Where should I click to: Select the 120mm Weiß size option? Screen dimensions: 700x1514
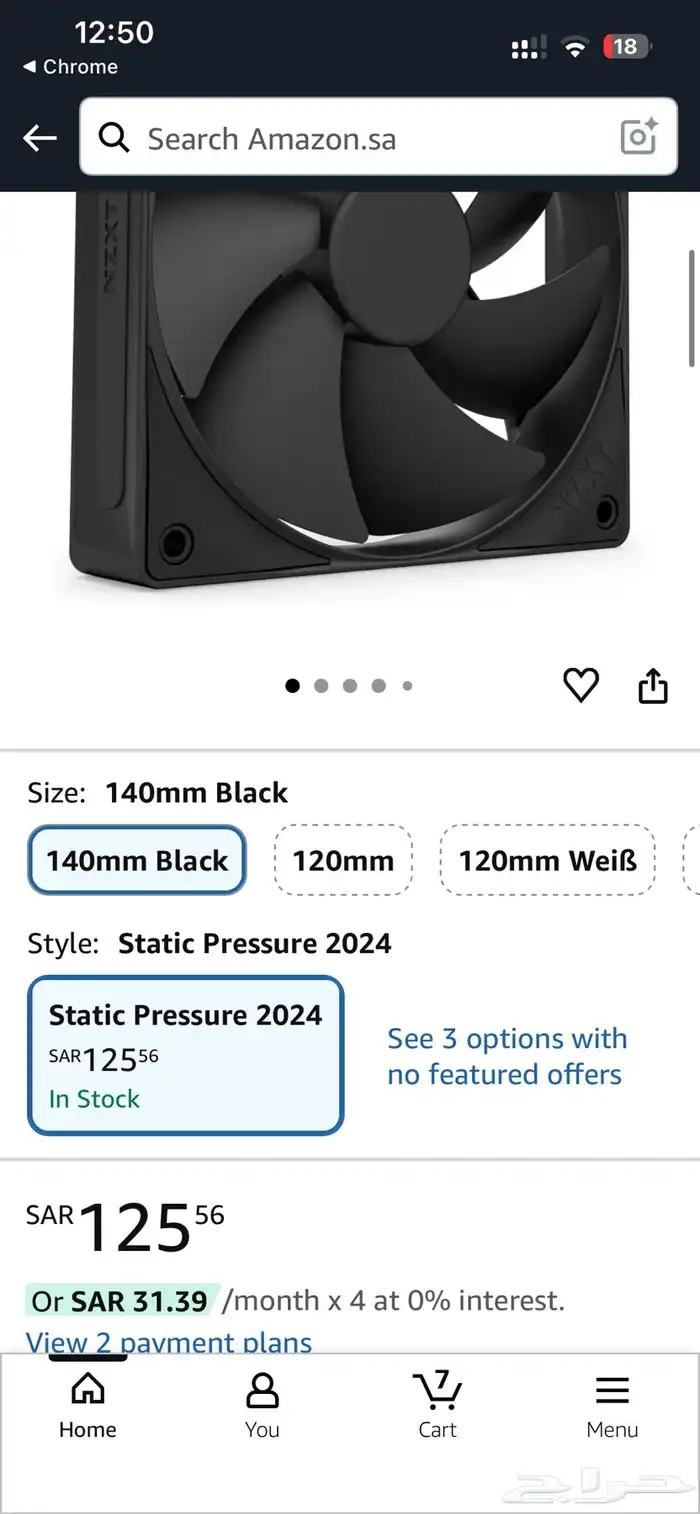(x=546, y=860)
